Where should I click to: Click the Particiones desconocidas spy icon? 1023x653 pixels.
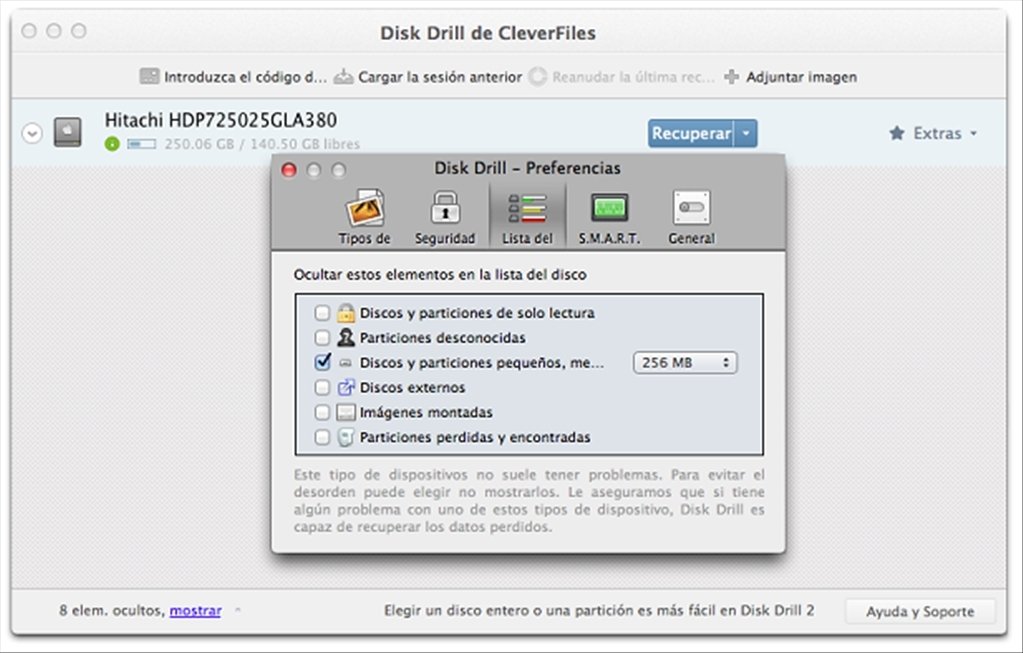tap(346, 337)
